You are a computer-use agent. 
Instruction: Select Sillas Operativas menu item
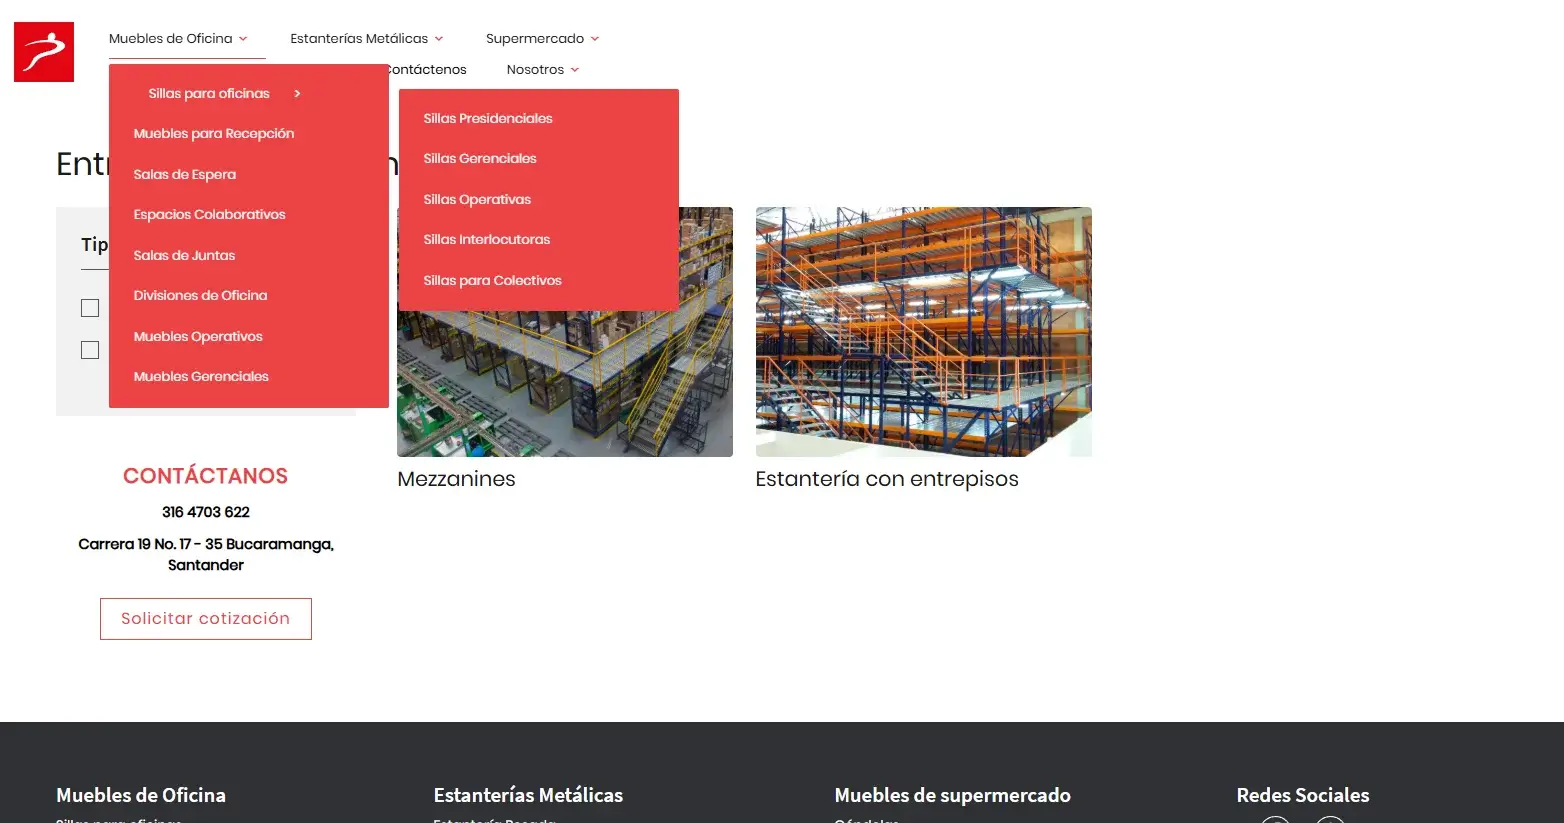pos(476,200)
